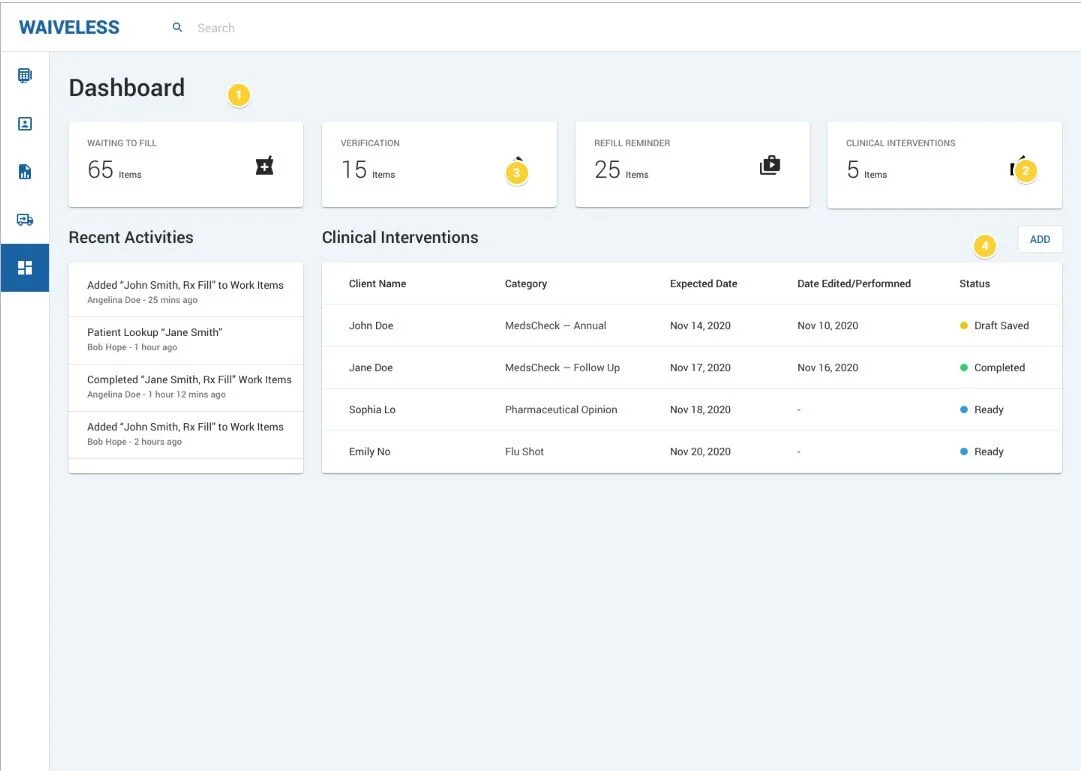1081x771 pixels.
Task: Open Completed "Jane Smith, Rx Fill" activity
Action: tap(185, 386)
